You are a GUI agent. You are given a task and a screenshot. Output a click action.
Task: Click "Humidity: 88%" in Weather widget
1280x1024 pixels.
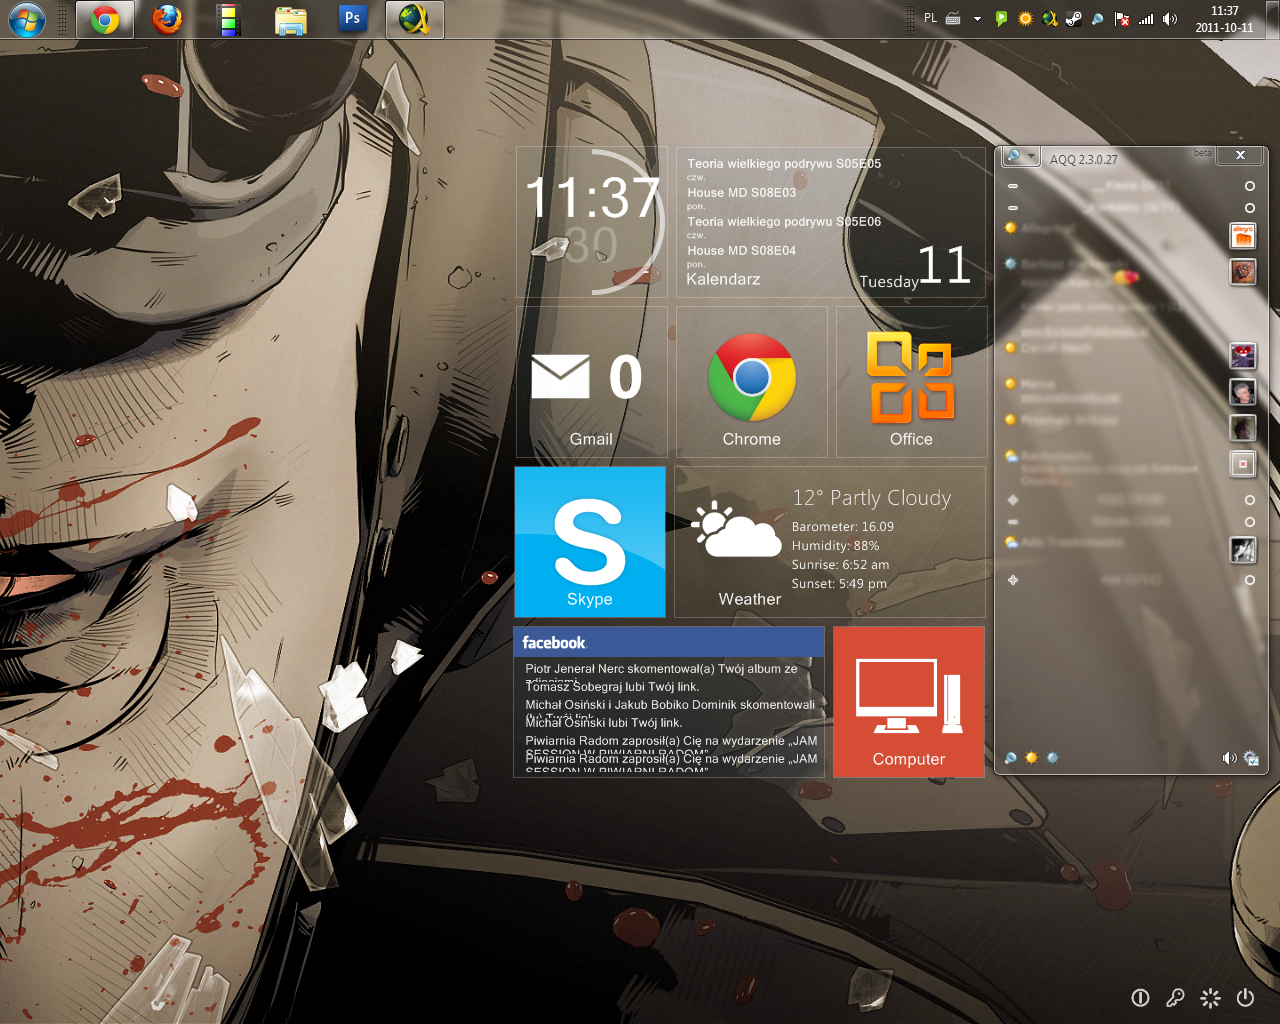[836, 546]
